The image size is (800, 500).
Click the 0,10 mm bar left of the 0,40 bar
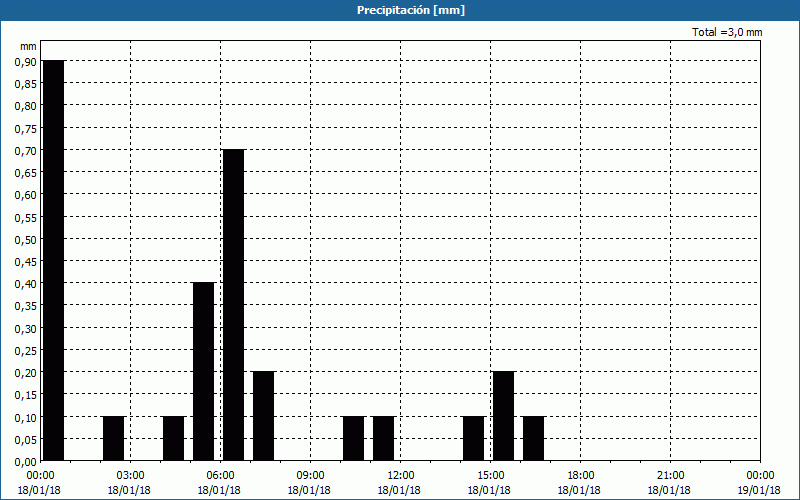pyautogui.click(x=173, y=438)
